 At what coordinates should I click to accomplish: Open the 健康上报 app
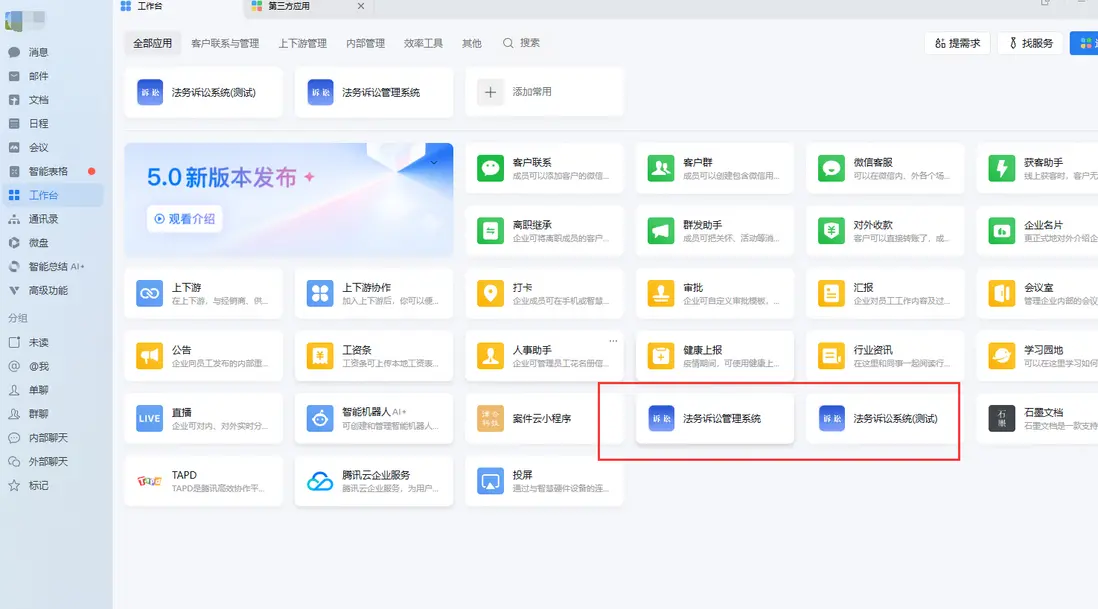pyautogui.click(x=714, y=356)
